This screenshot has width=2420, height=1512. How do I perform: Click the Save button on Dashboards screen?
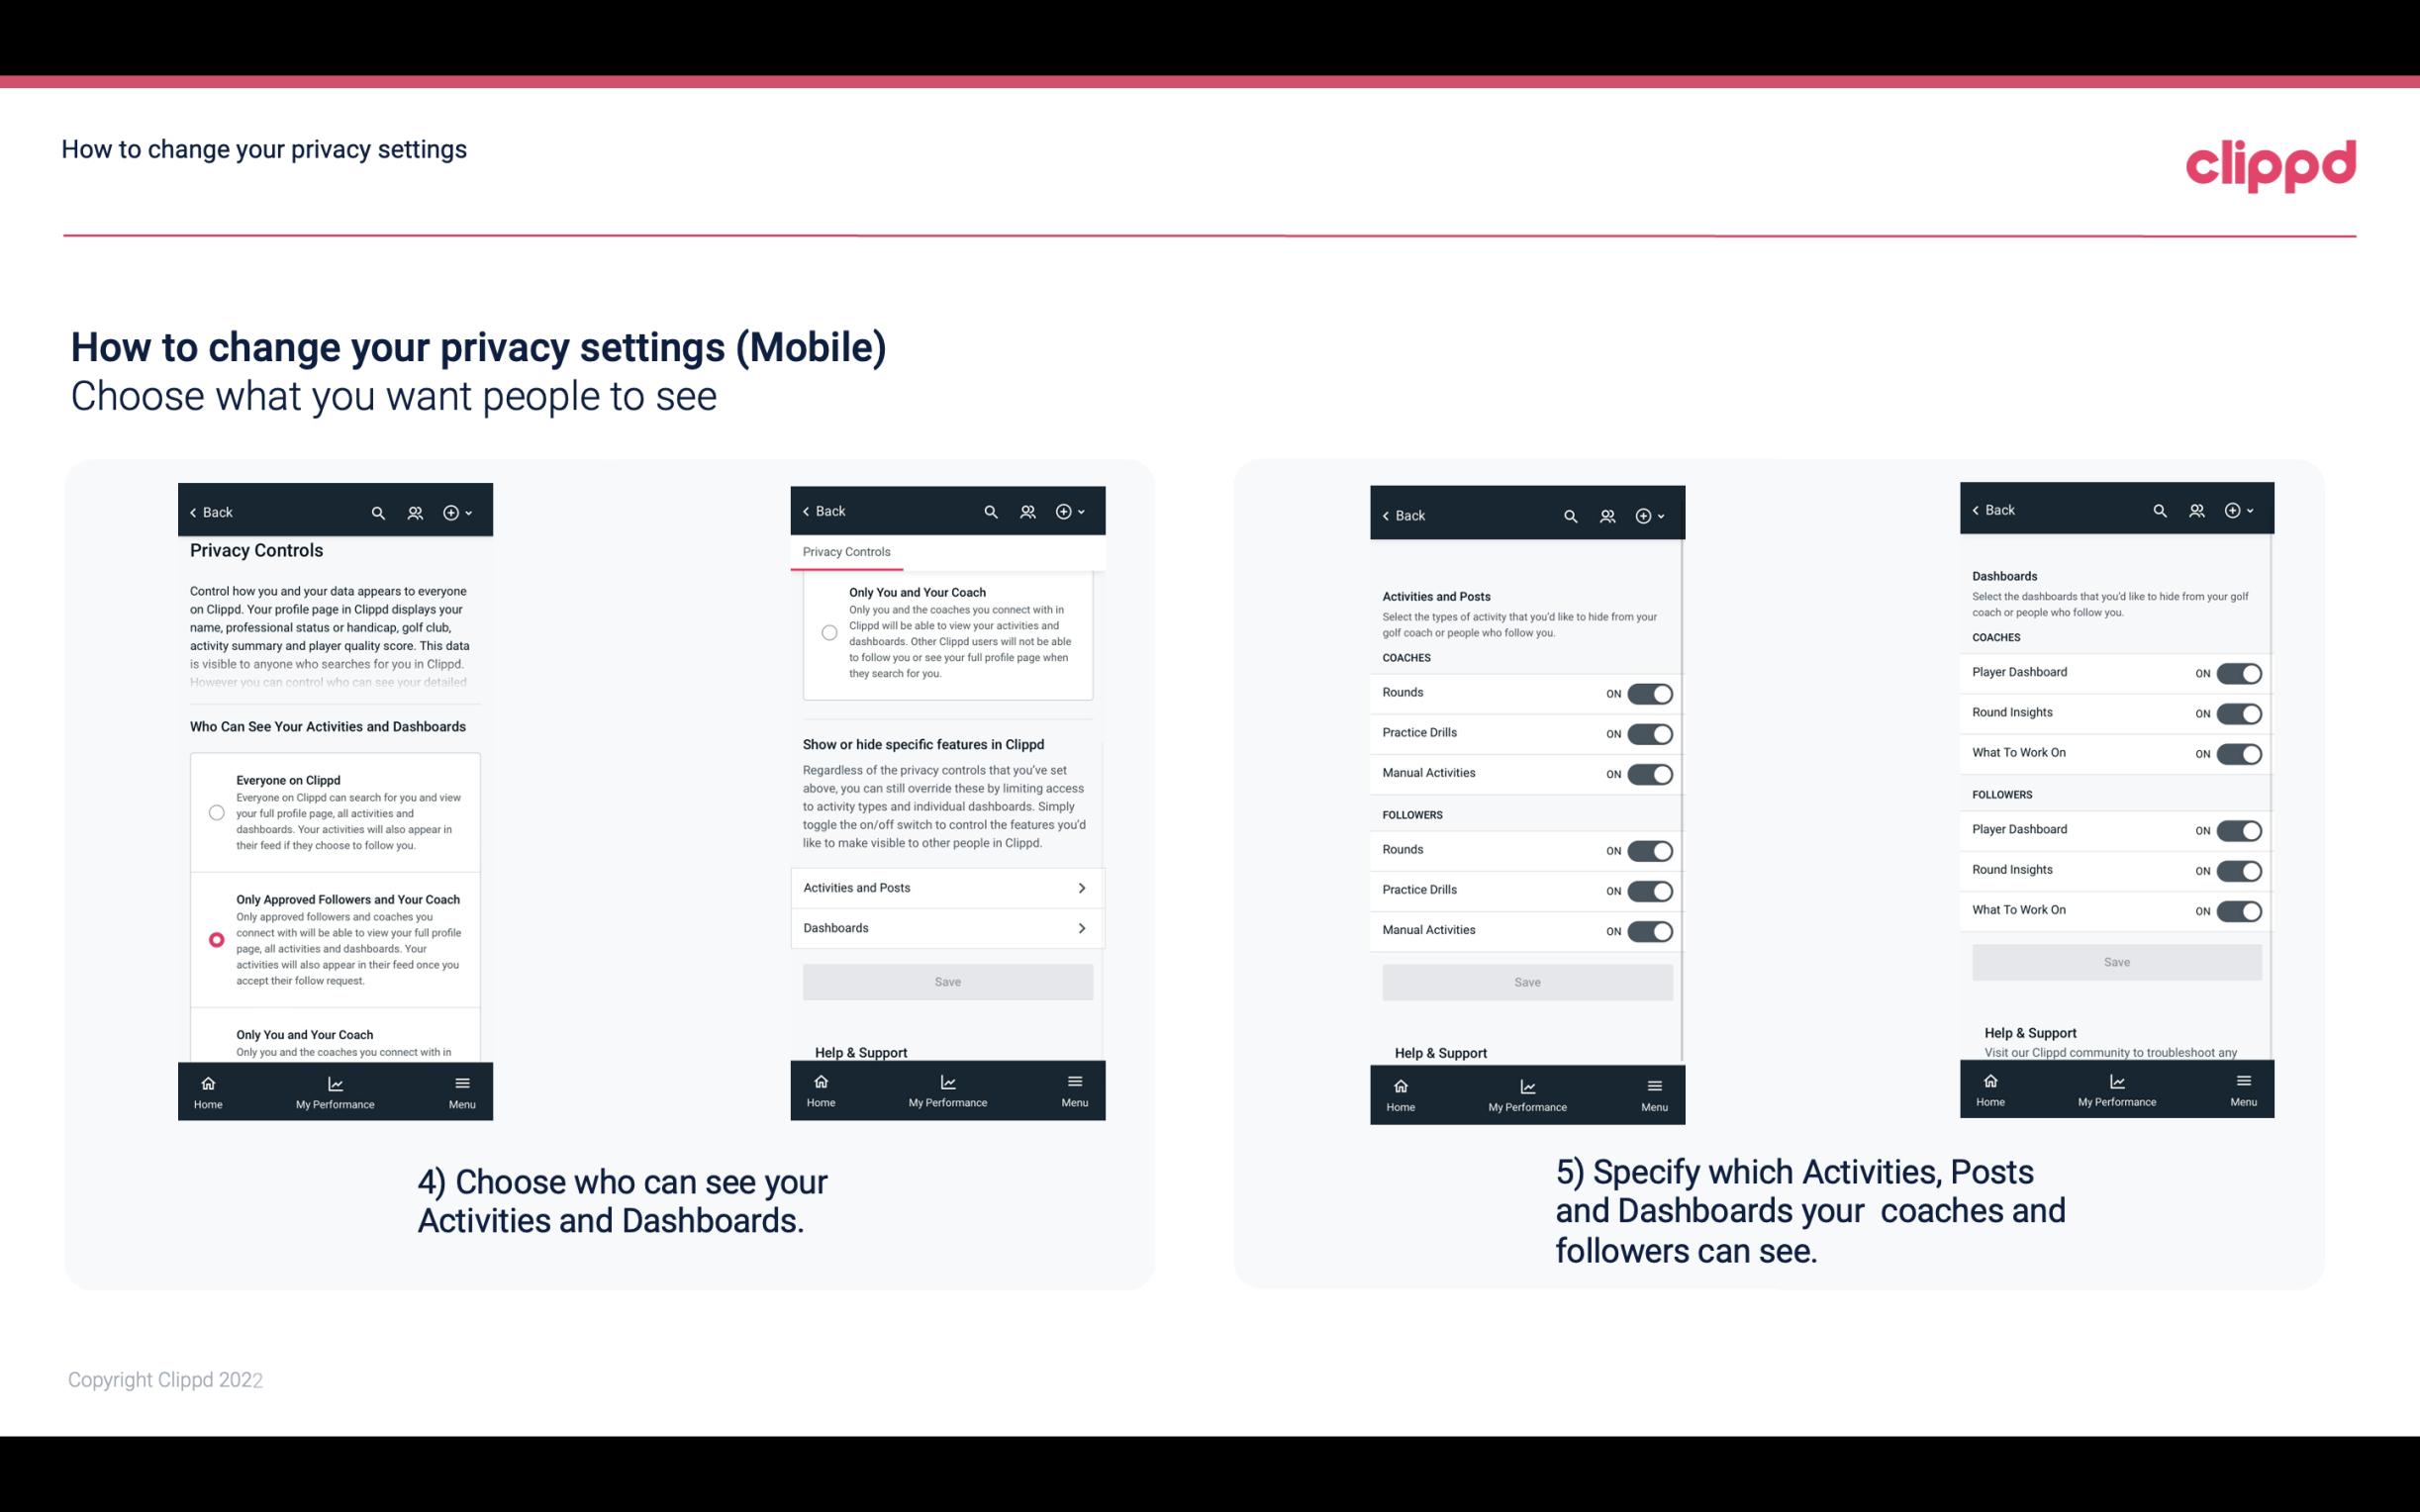point(2115,962)
